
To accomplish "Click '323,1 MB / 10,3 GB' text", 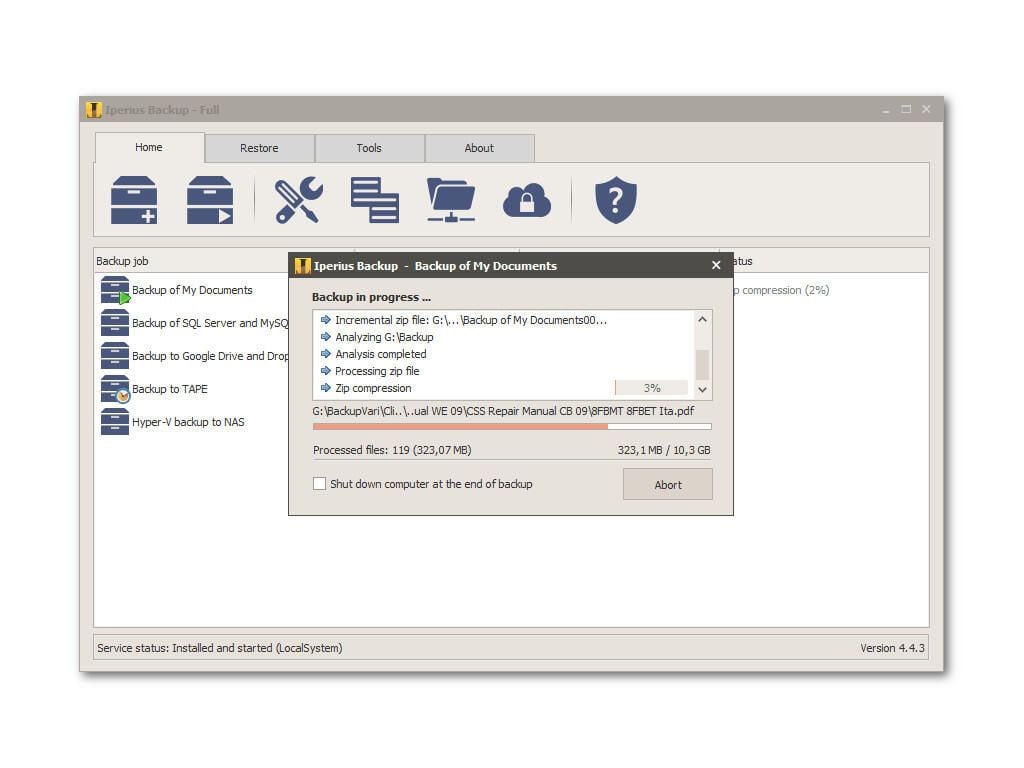I will 664,450.
